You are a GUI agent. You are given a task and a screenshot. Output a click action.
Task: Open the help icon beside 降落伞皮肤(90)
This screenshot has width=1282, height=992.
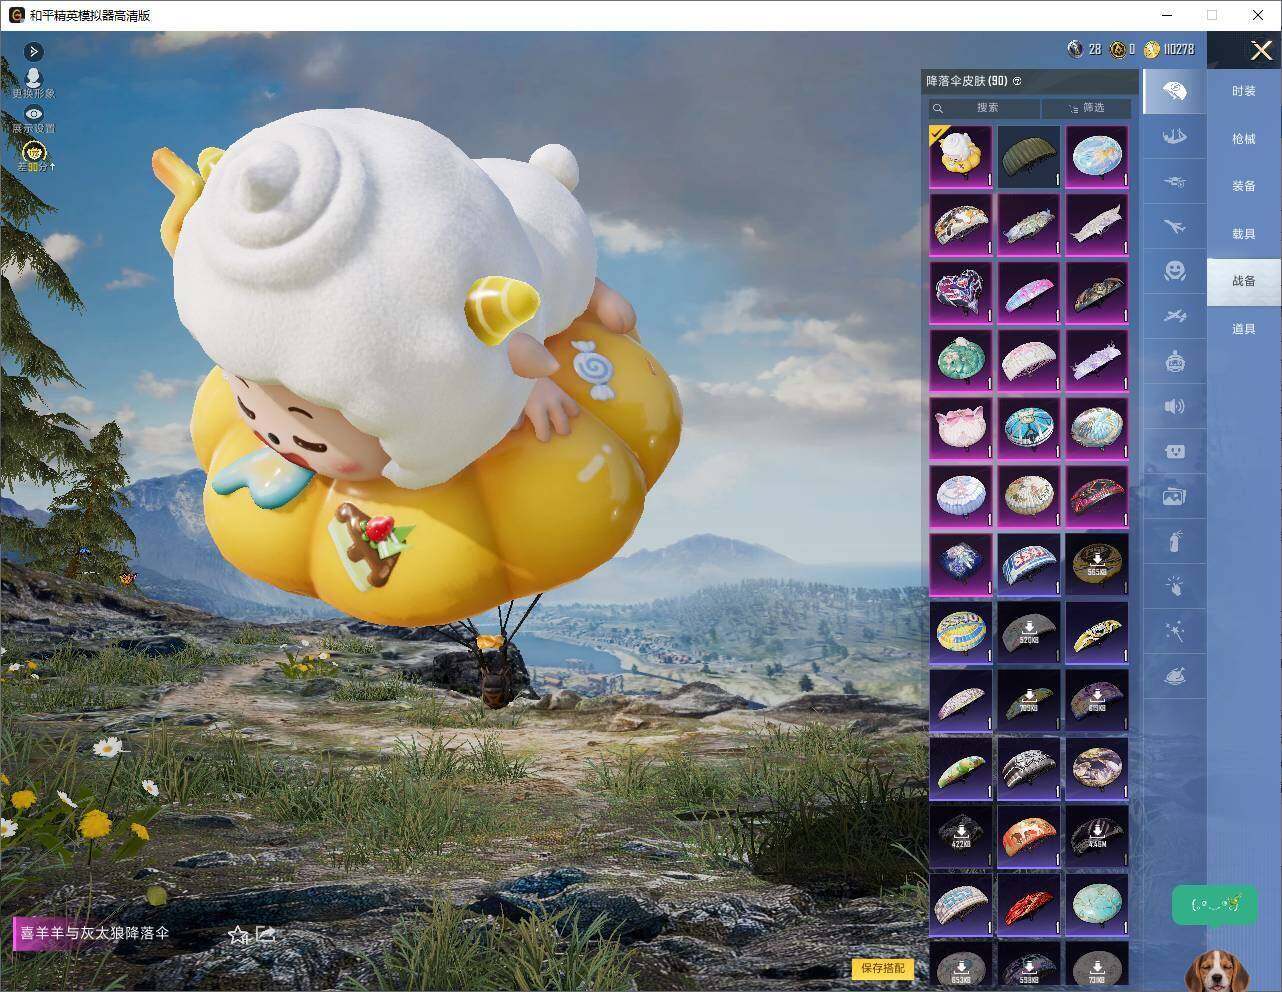tap(1017, 81)
